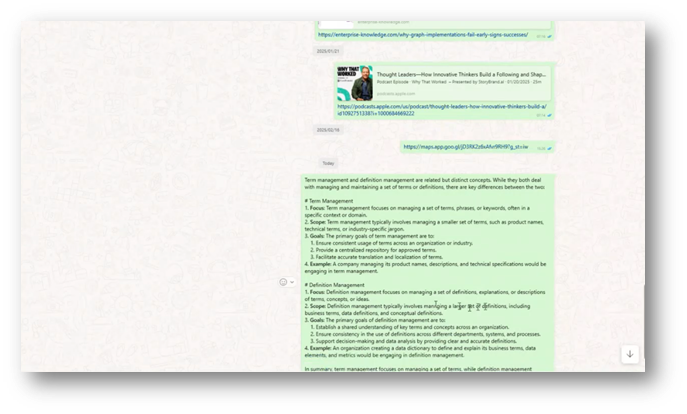Click the "Thought Leaders—How Innovative Thinkers" preview title
Viewport: 687px width, 414px height.
(461, 74)
